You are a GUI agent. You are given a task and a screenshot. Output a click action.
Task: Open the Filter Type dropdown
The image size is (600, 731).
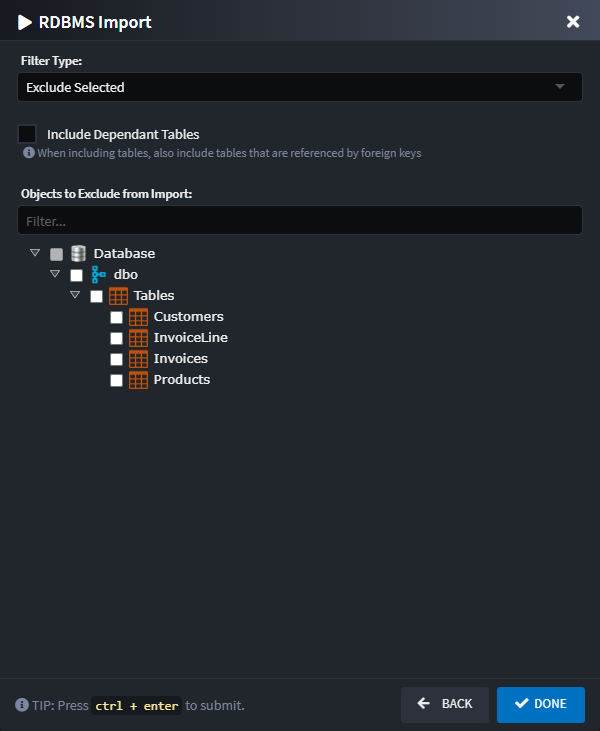pyautogui.click(x=299, y=87)
